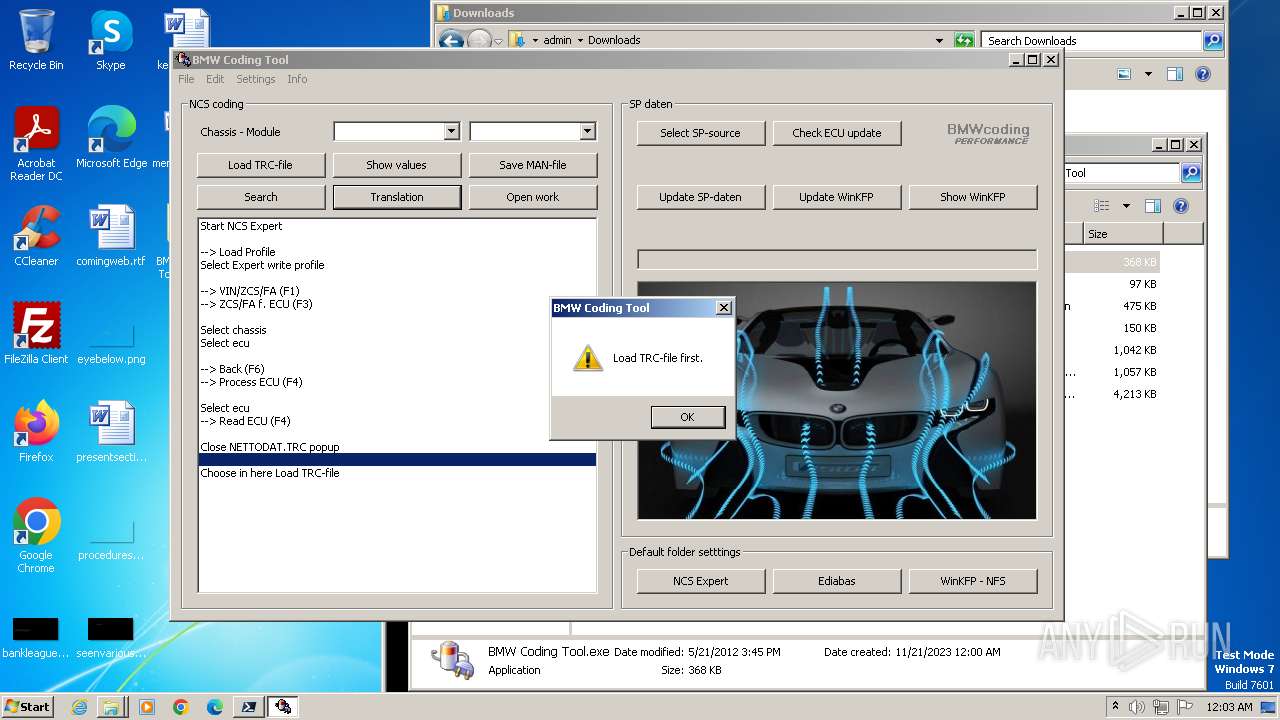This screenshot has height=720, width=1280.
Task: Open Microsoft Edge desktop icon
Action: [x=111, y=138]
